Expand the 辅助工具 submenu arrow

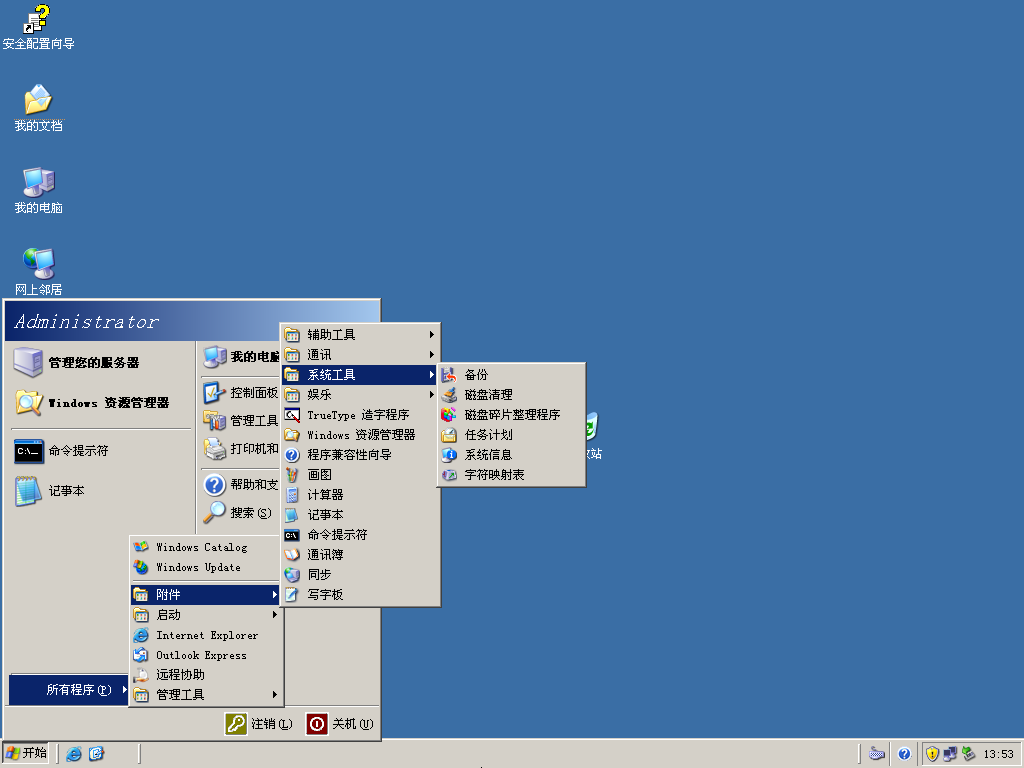pos(432,335)
